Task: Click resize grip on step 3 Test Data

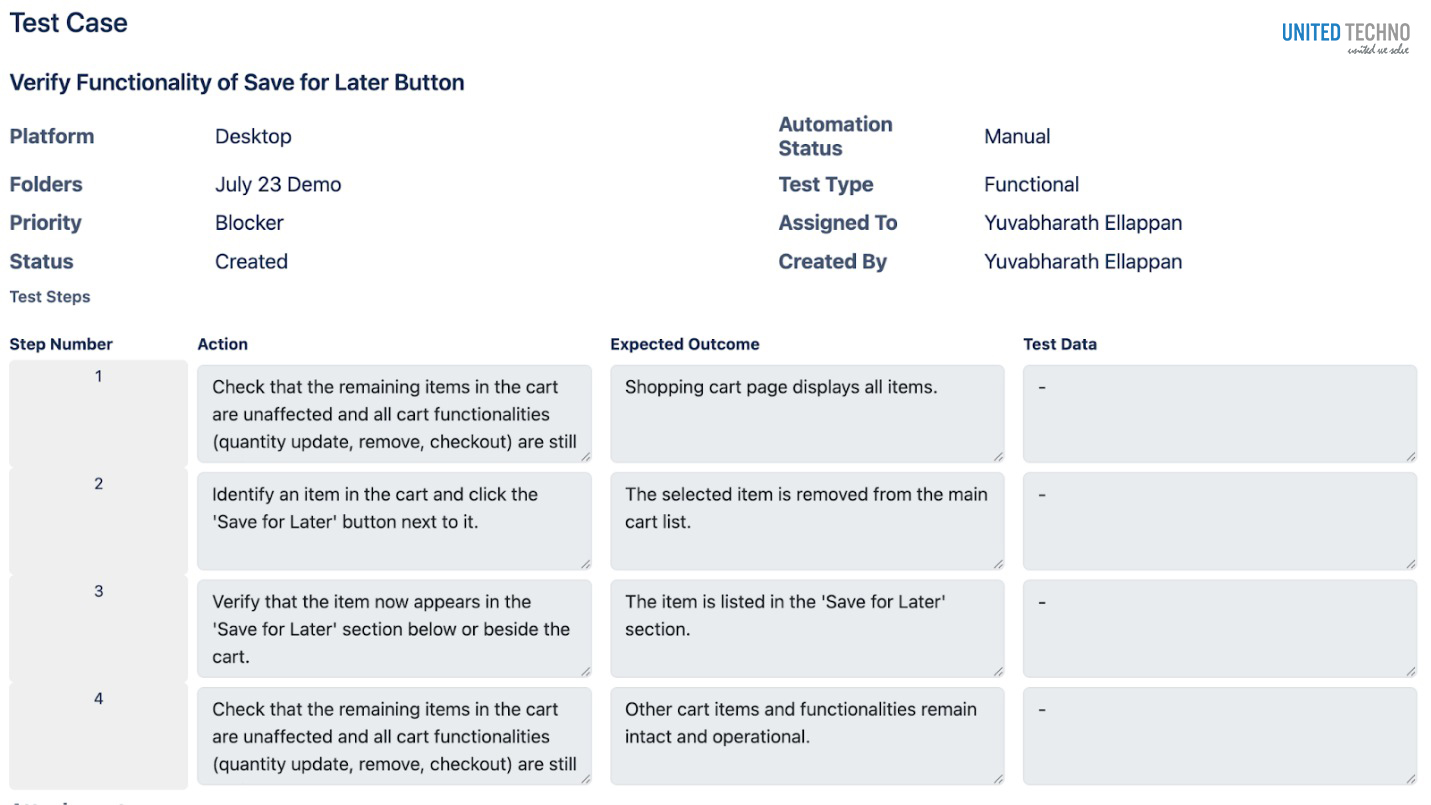Action: click(x=1410, y=671)
